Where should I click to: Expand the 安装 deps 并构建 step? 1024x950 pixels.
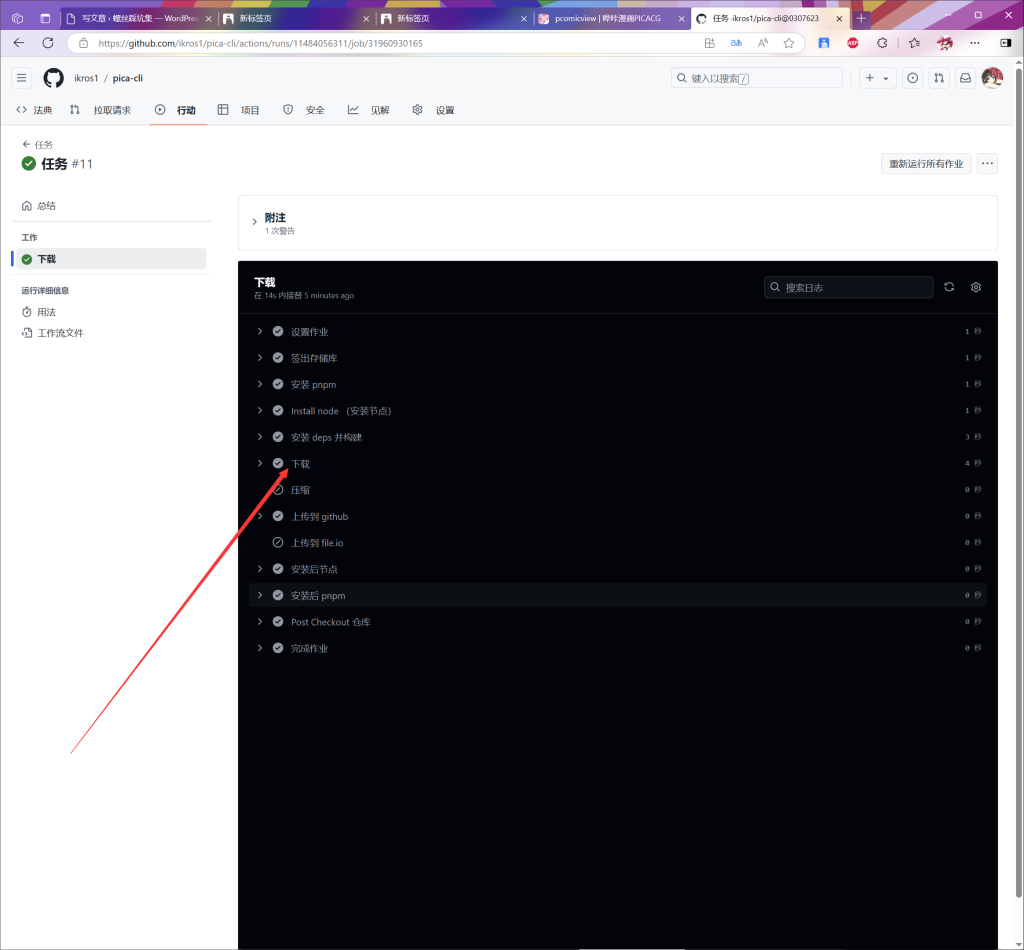260,437
